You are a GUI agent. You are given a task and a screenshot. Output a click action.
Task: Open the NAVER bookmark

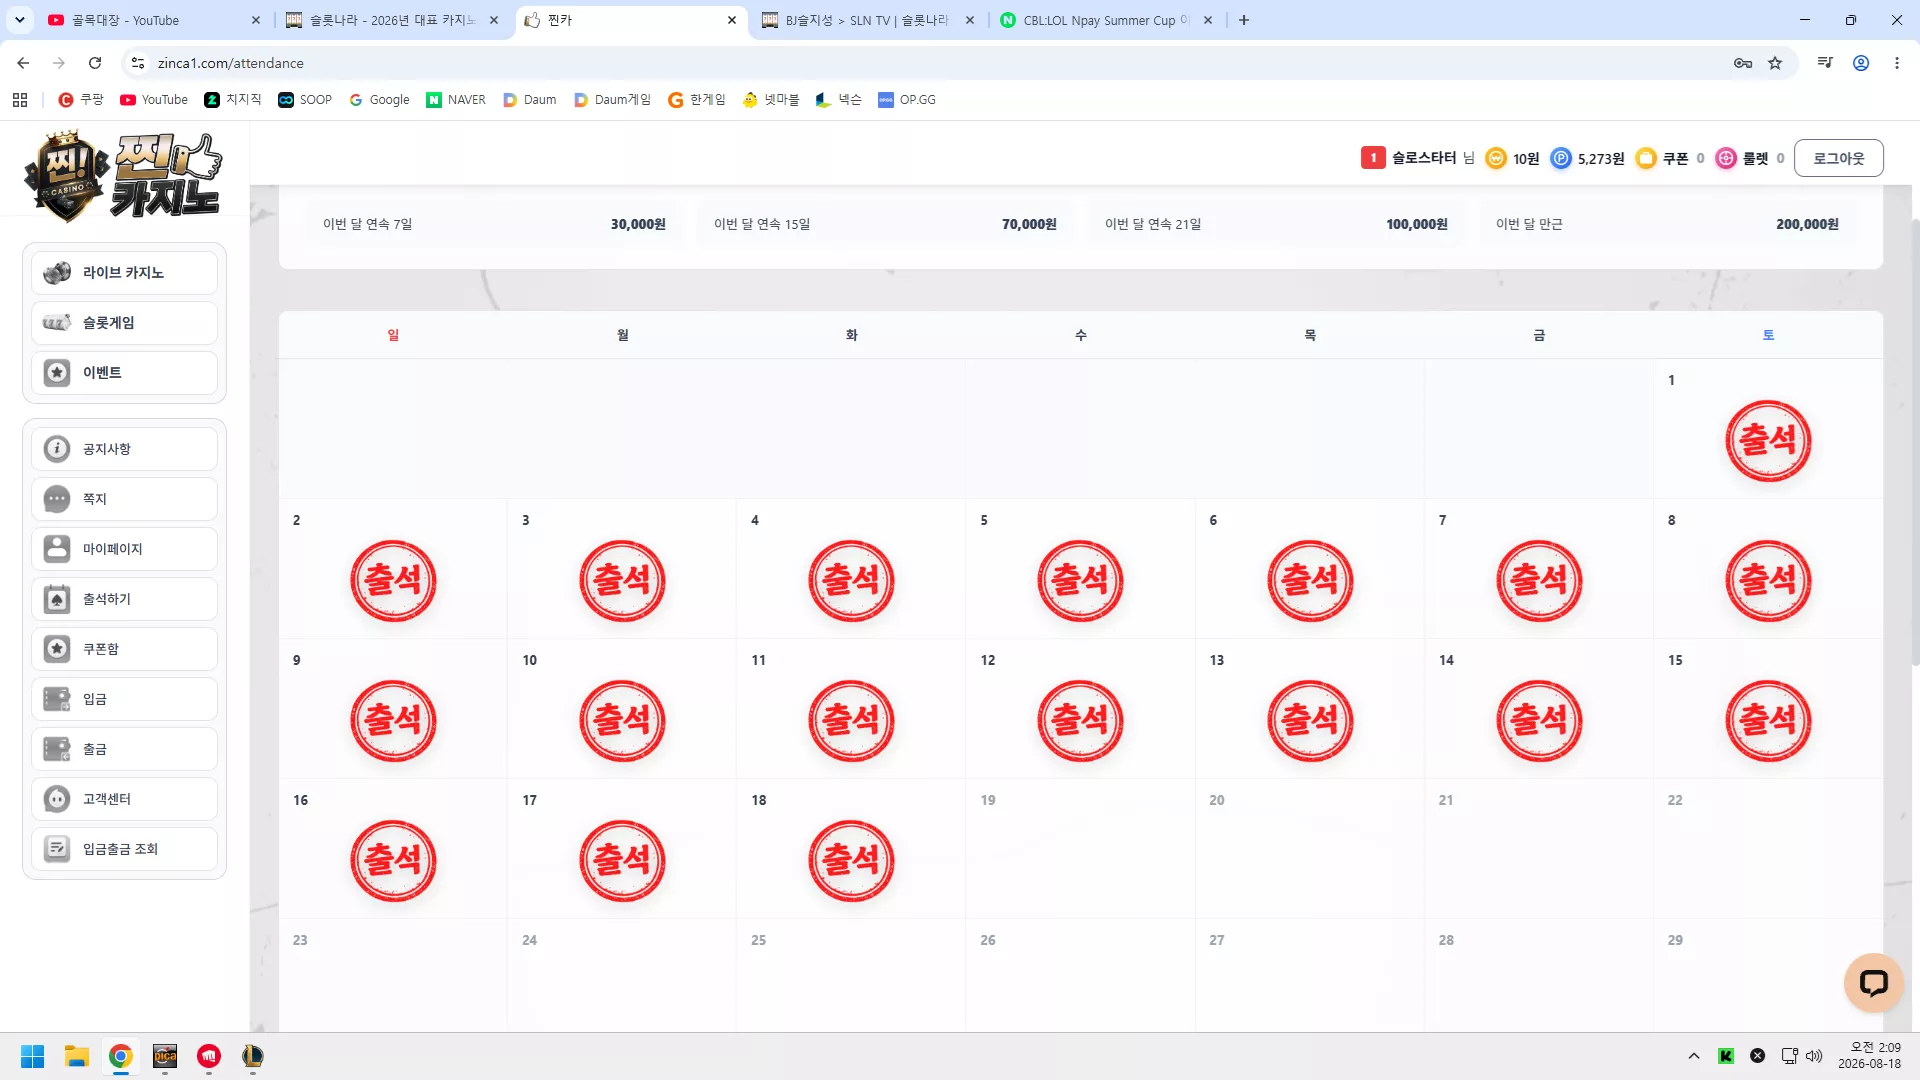pos(456,100)
